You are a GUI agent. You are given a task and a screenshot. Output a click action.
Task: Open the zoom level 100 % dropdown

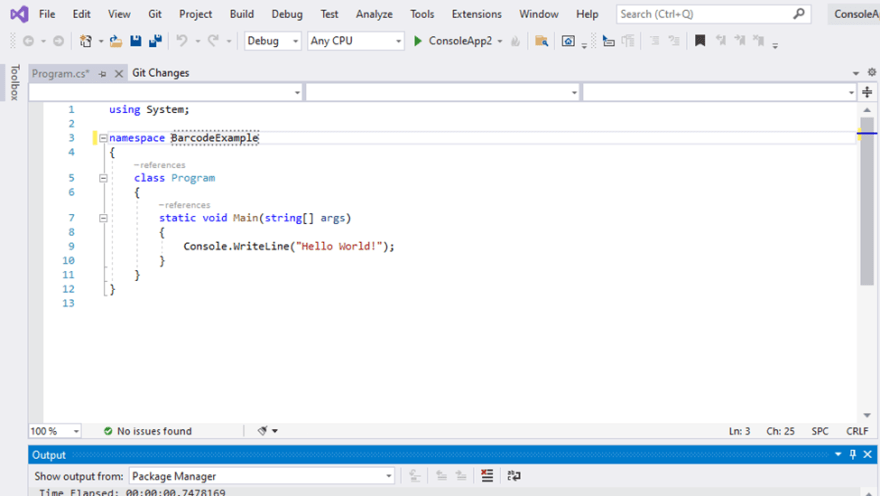point(54,431)
